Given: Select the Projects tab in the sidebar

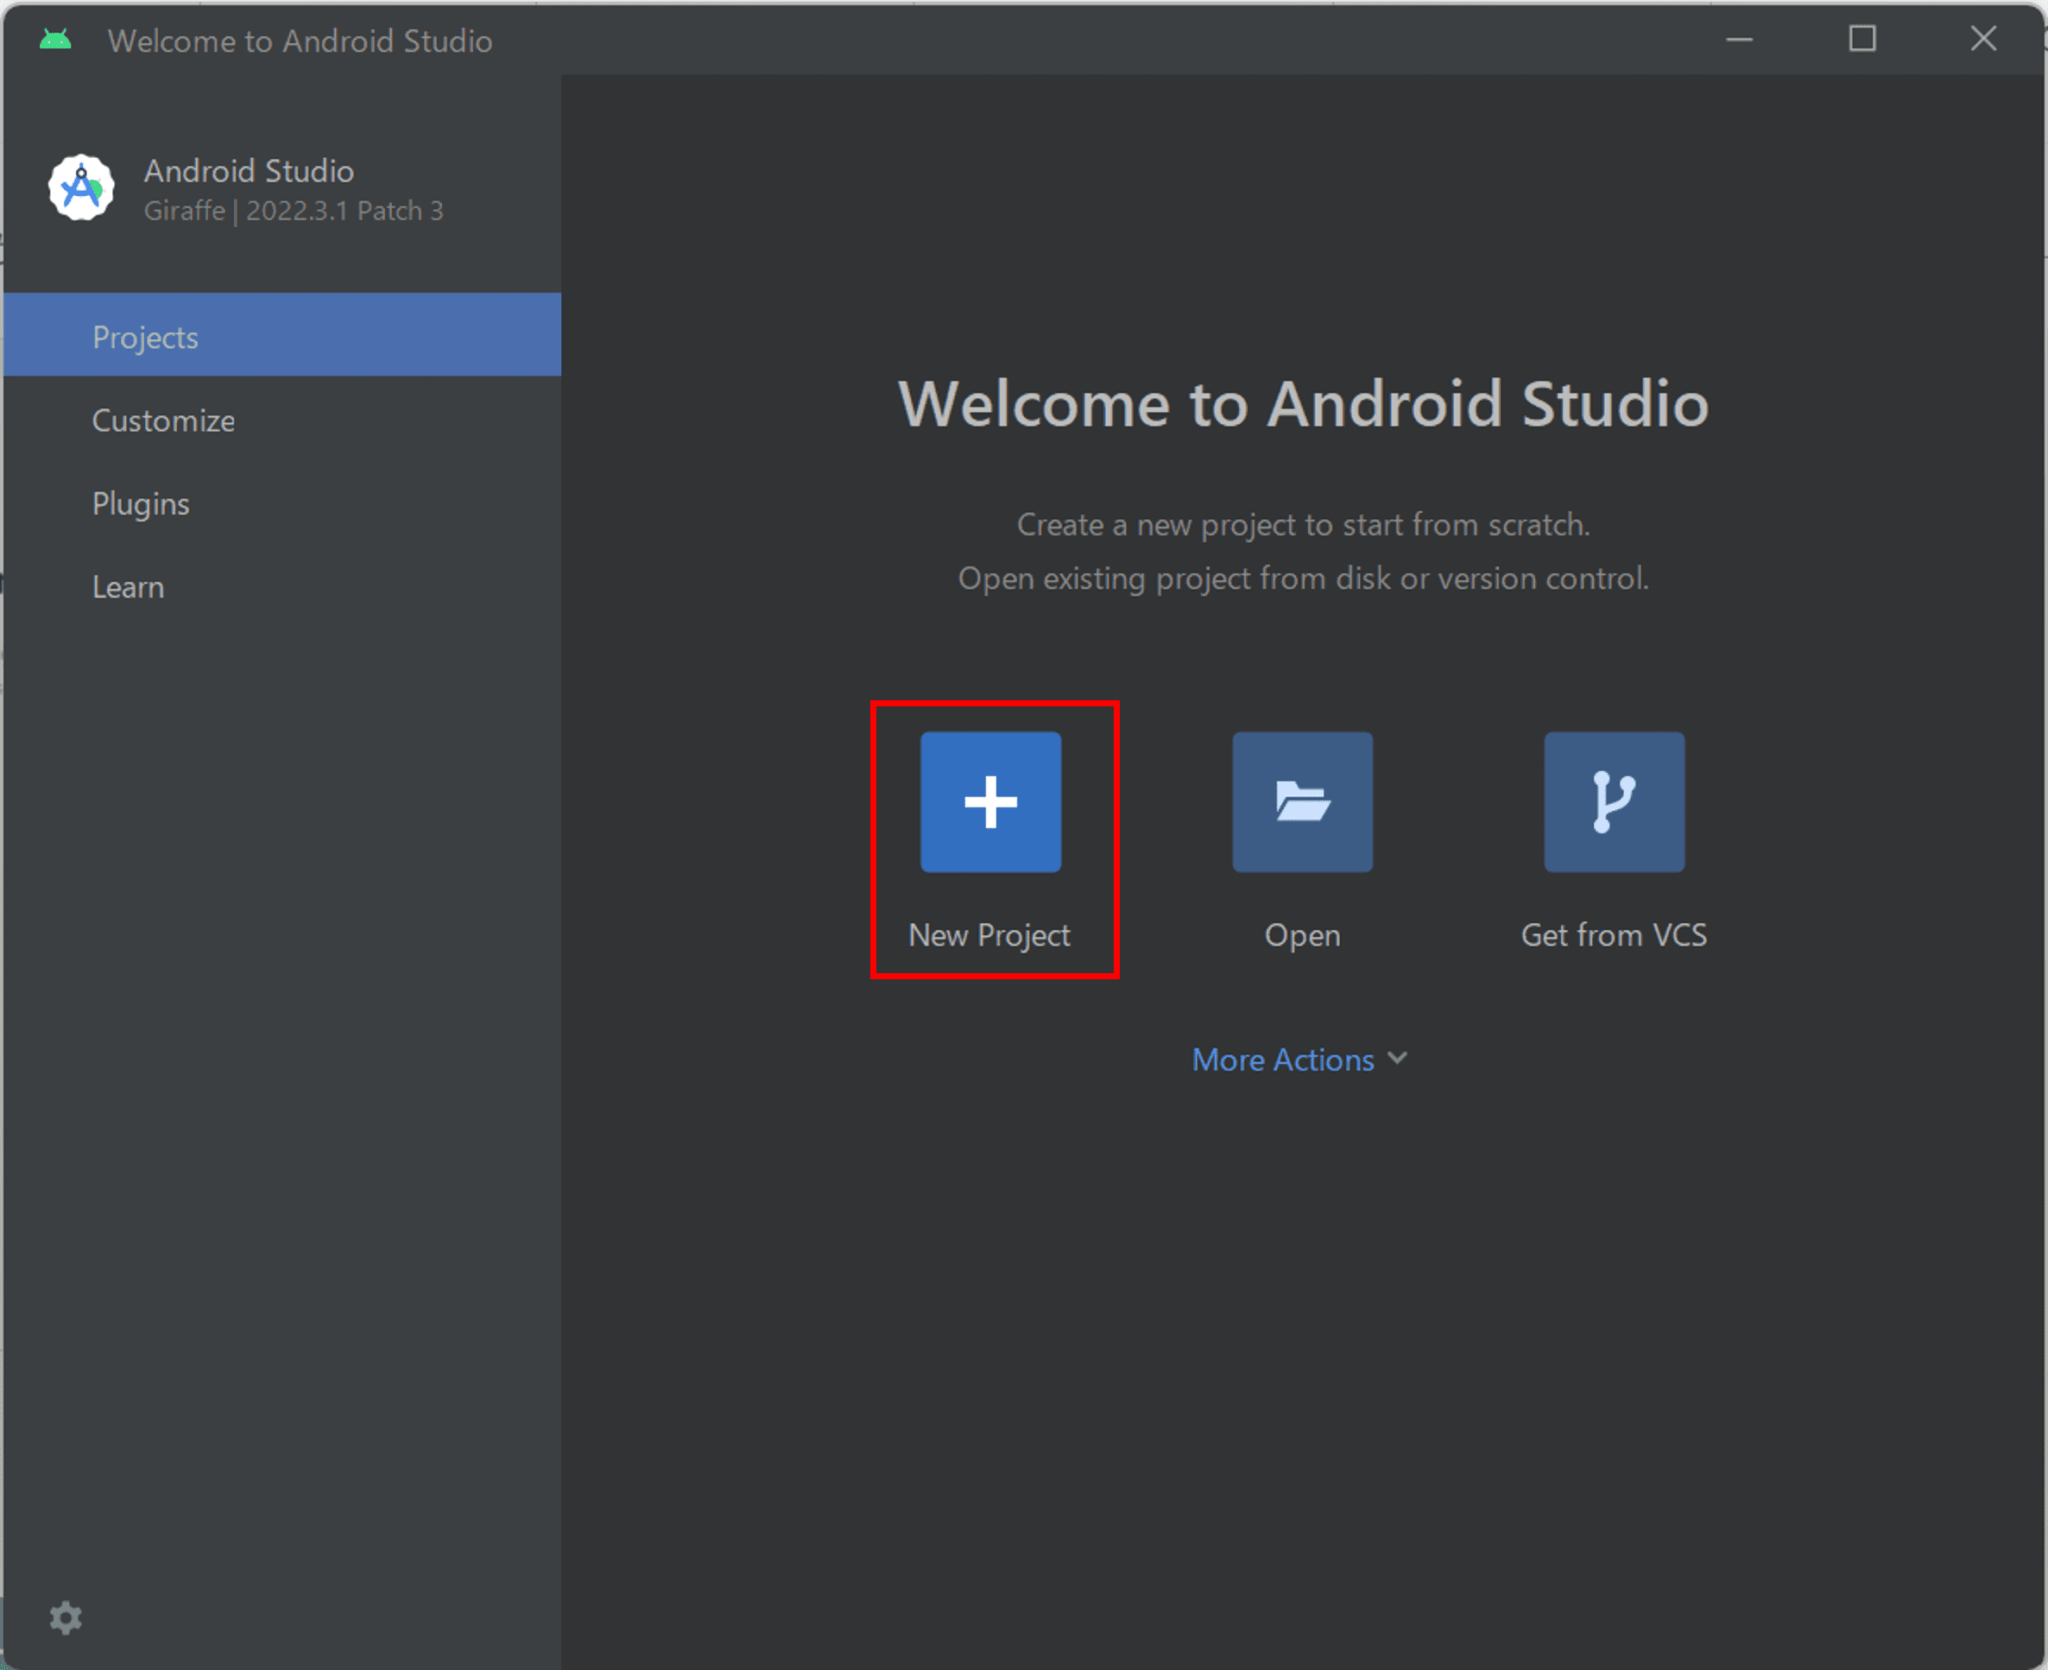Looking at the screenshot, I should [145, 337].
